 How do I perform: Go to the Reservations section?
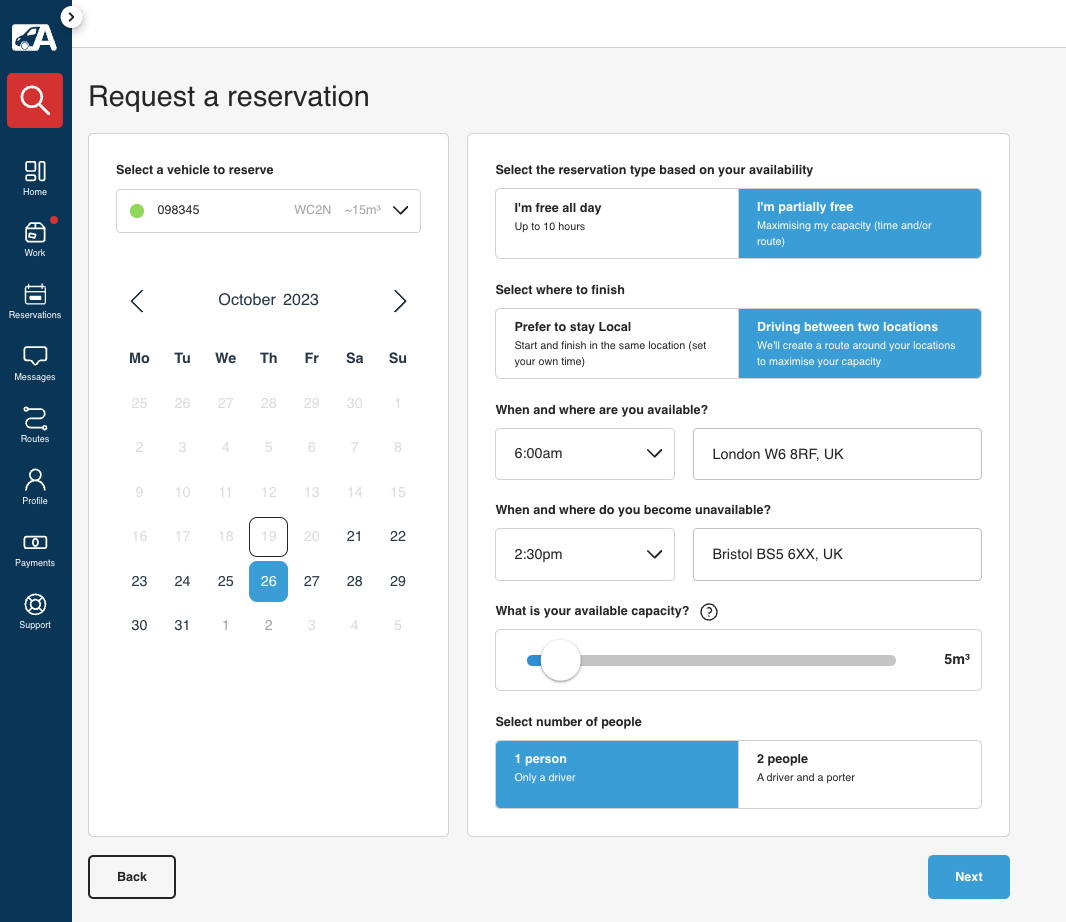tap(35, 298)
